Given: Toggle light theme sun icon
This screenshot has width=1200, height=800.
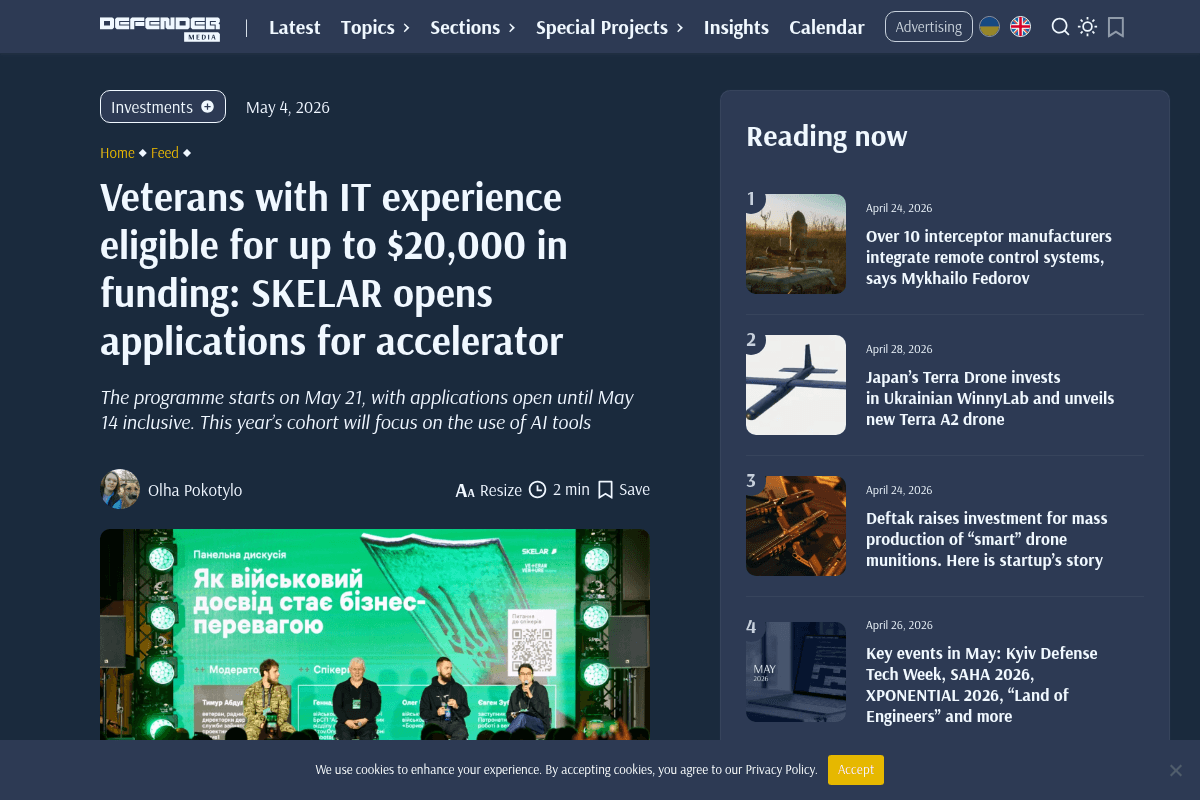Looking at the screenshot, I should (x=1088, y=27).
